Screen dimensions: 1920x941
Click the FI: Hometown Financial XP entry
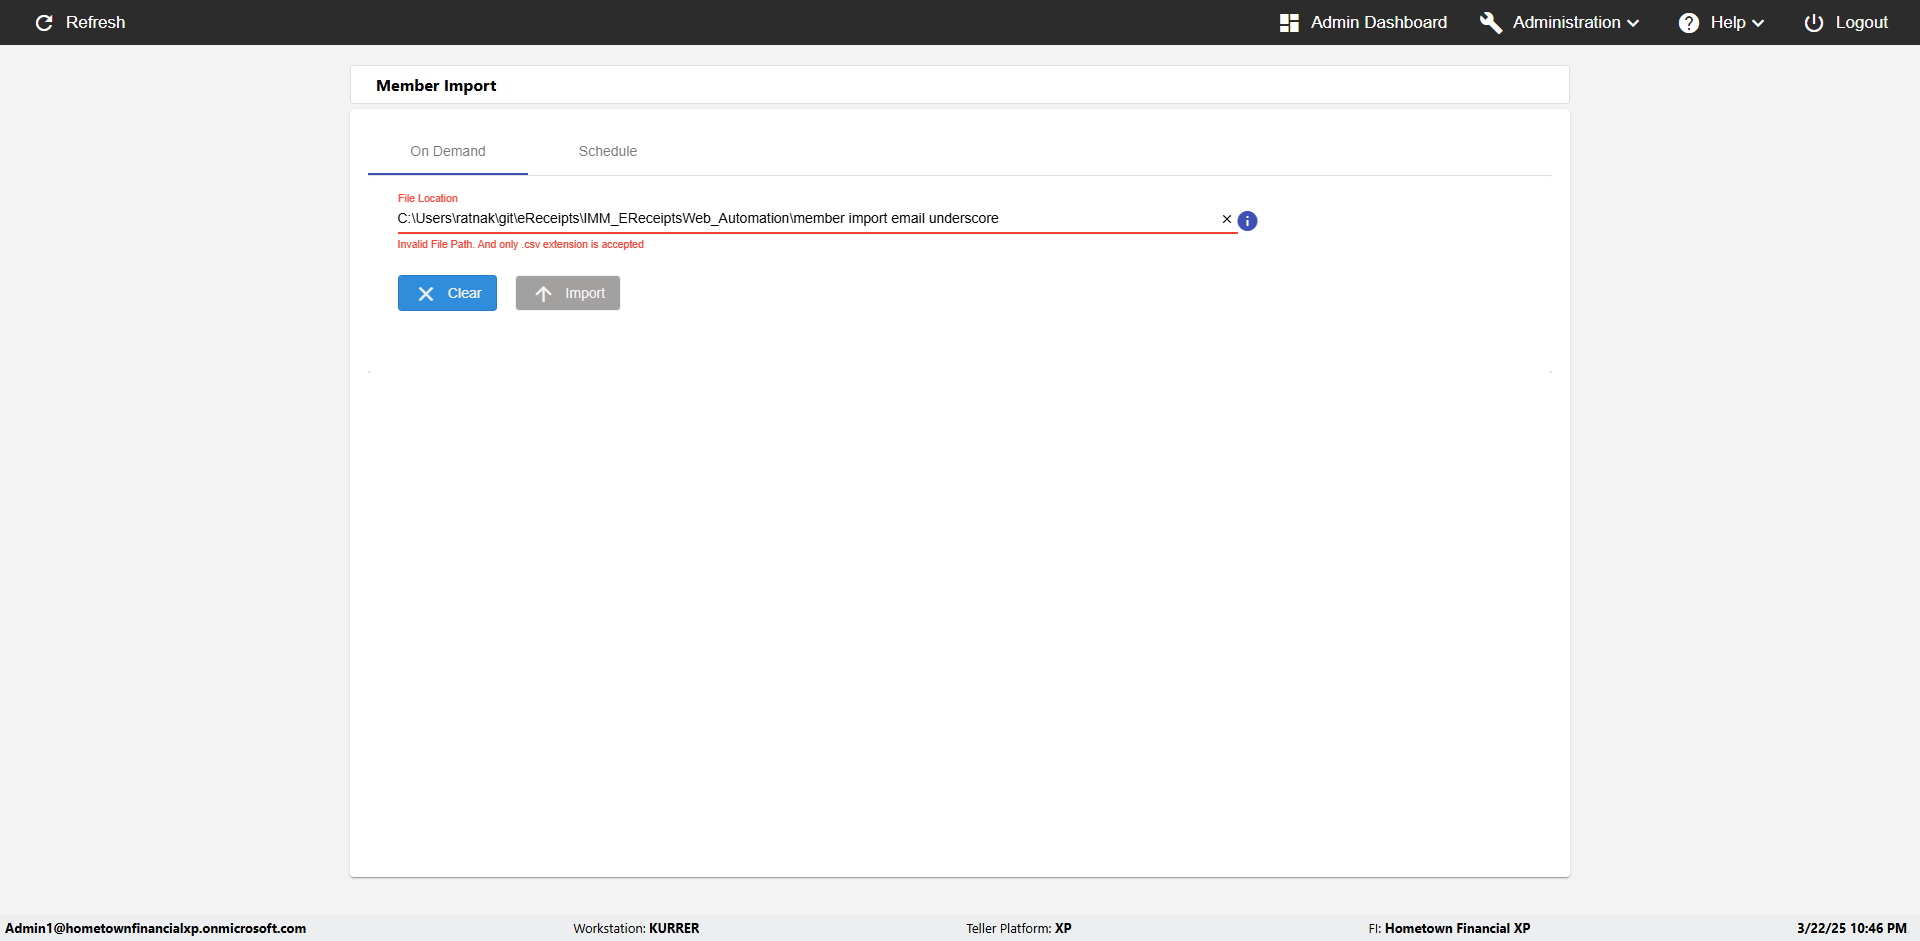(x=1450, y=928)
